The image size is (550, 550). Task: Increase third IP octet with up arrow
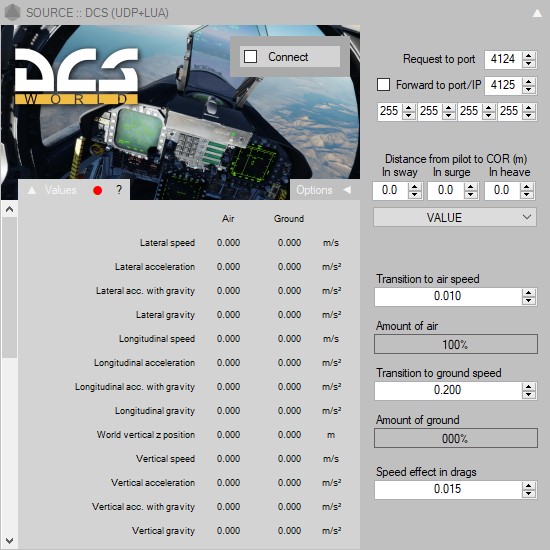[489, 107]
